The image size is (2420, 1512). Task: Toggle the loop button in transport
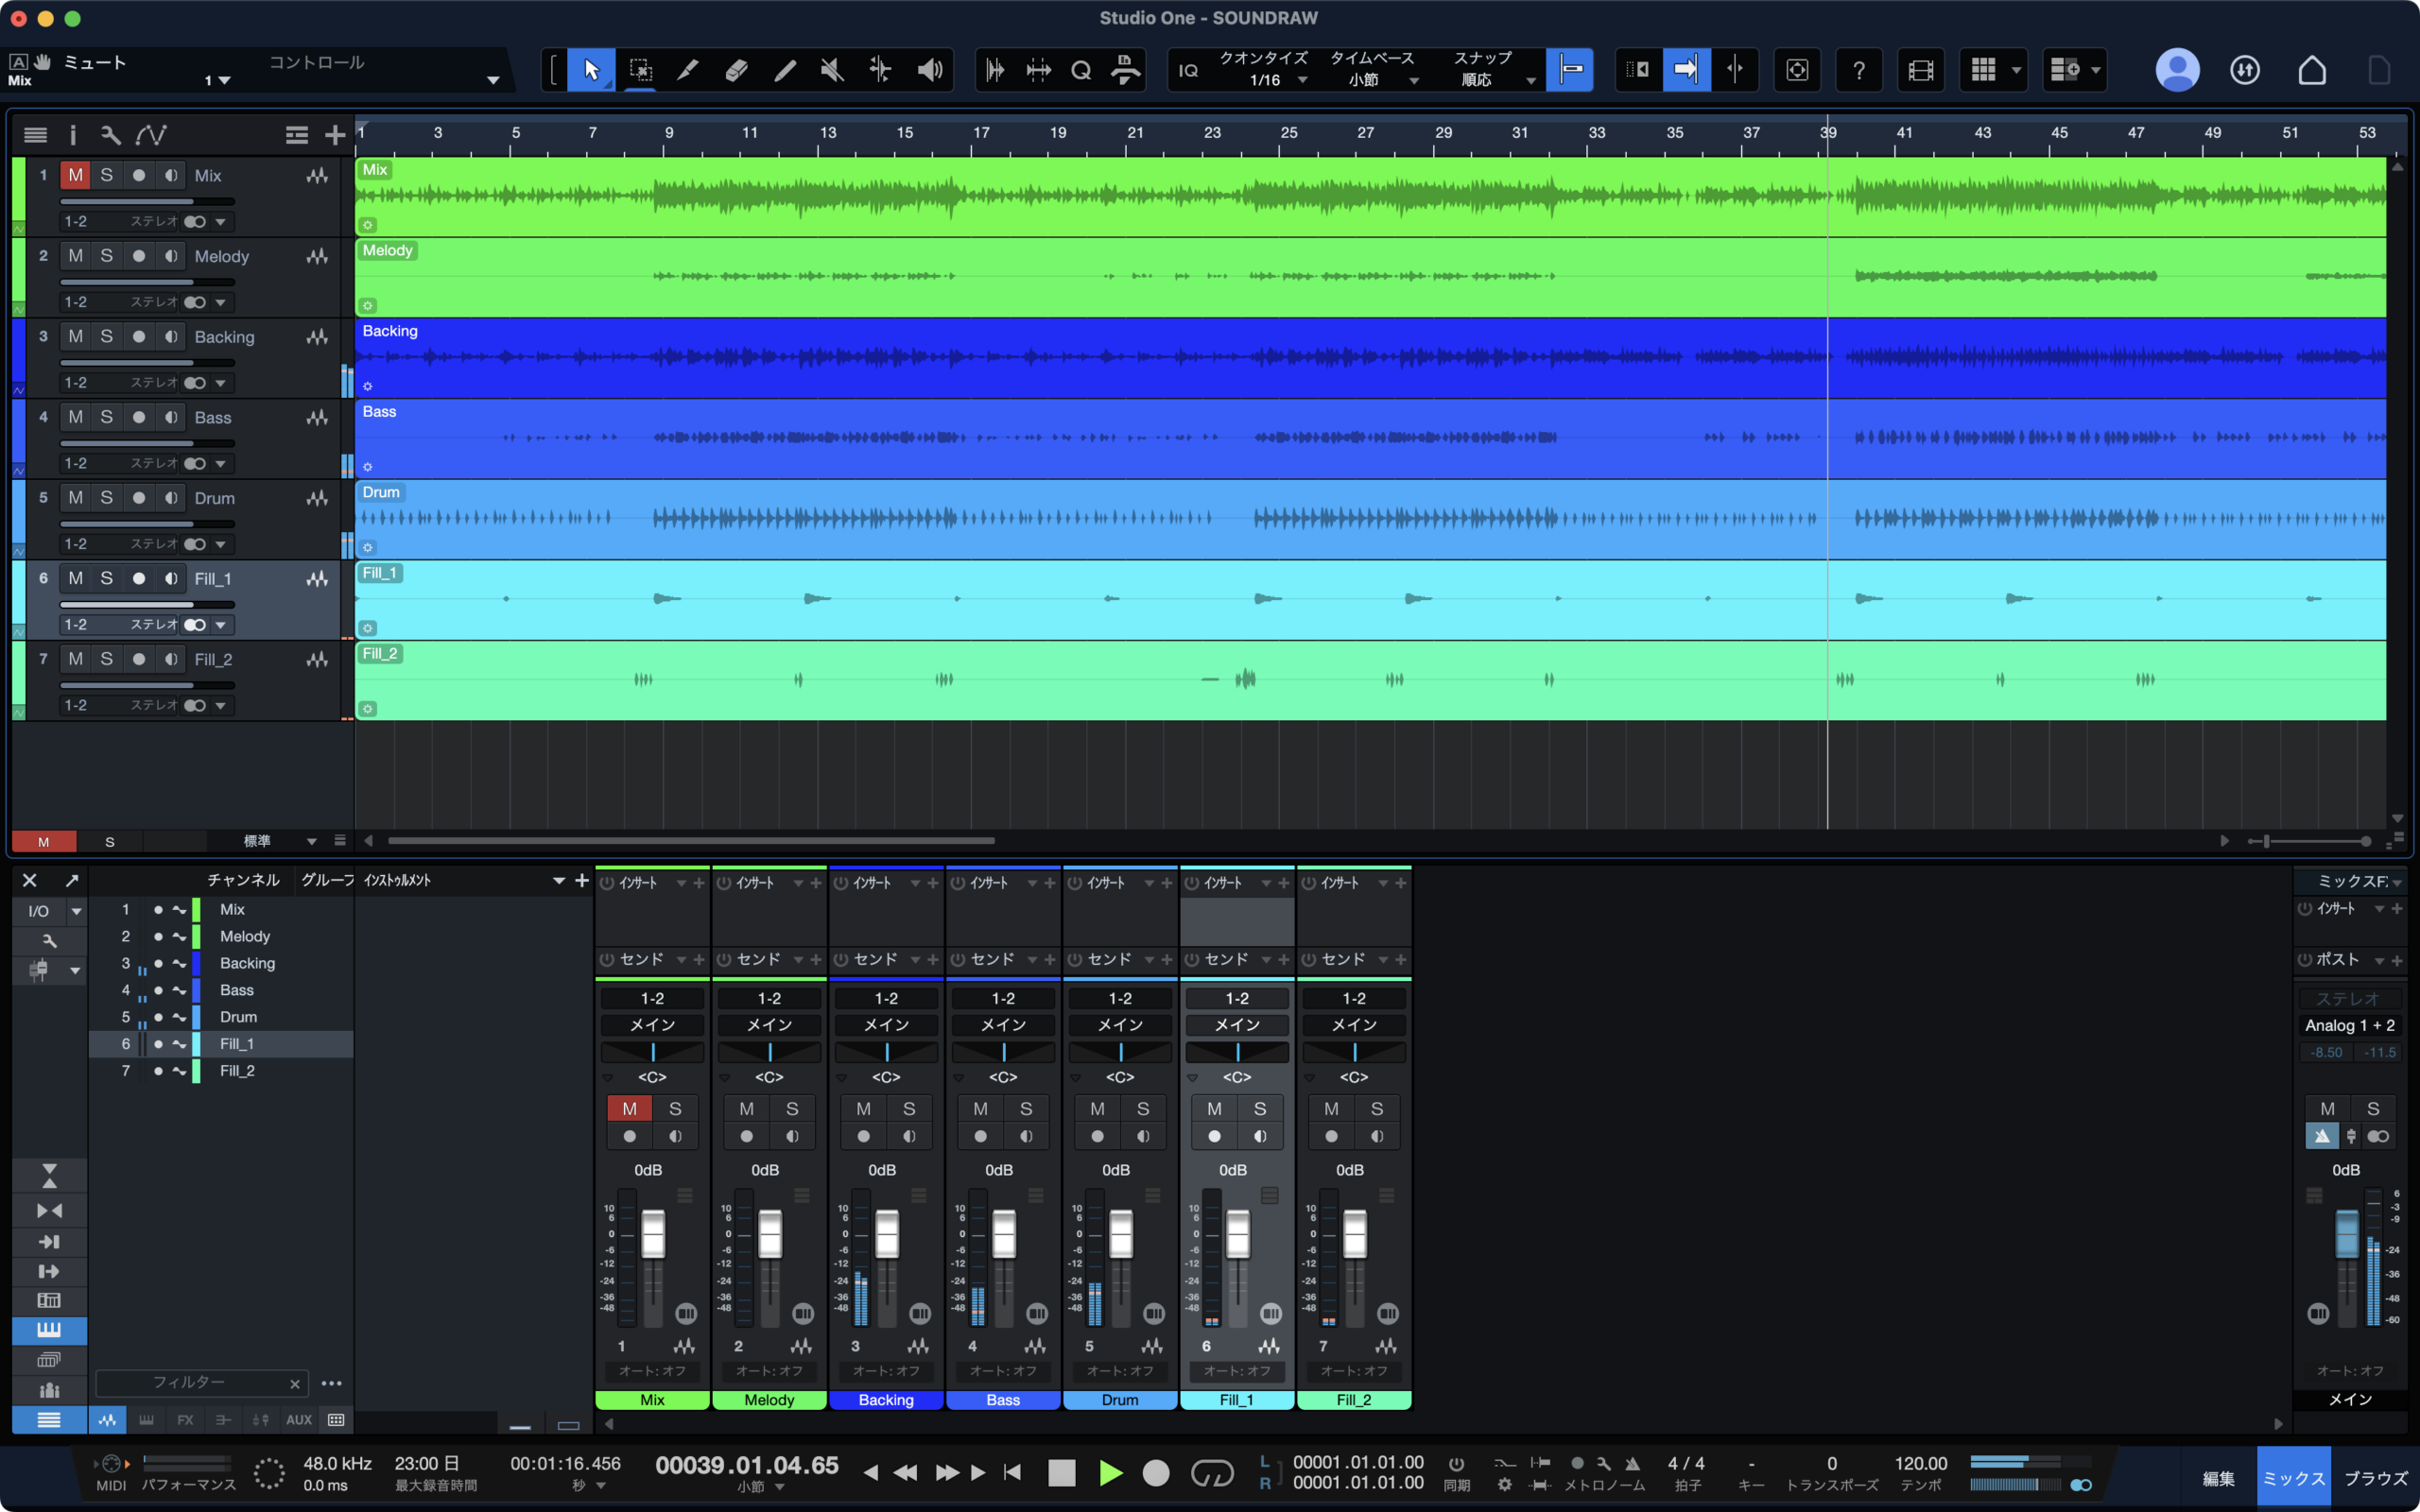(1212, 1473)
